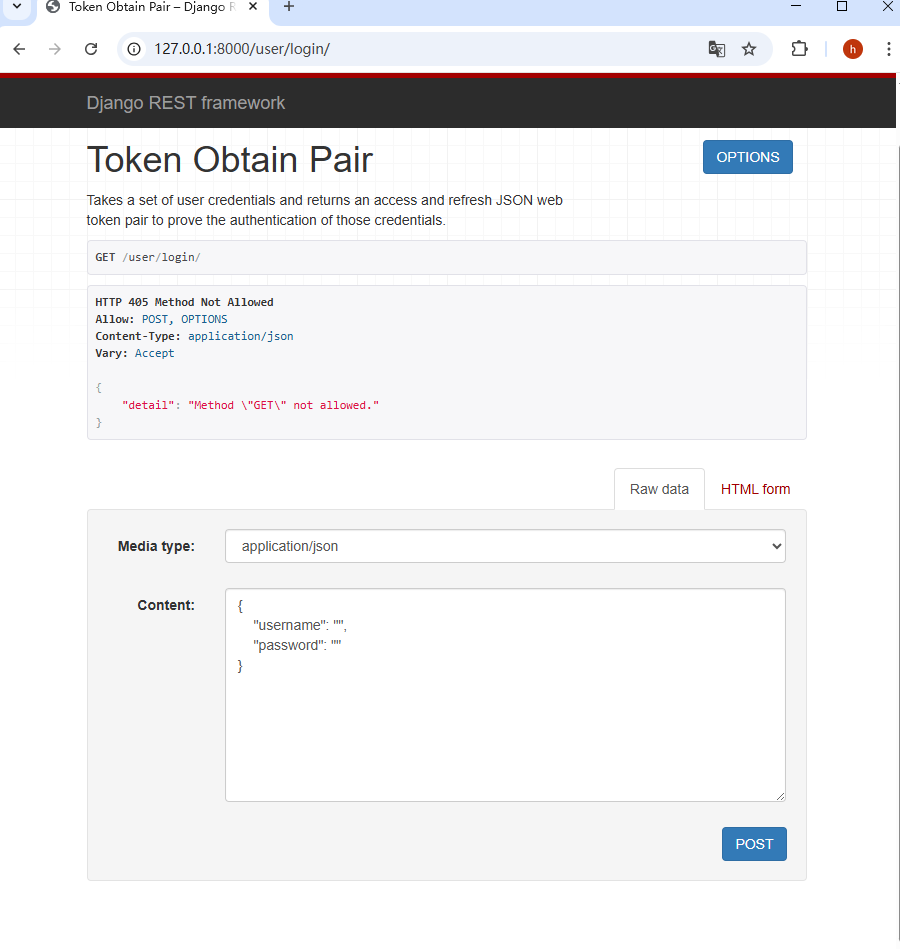Click the Content label

coord(166,605)
